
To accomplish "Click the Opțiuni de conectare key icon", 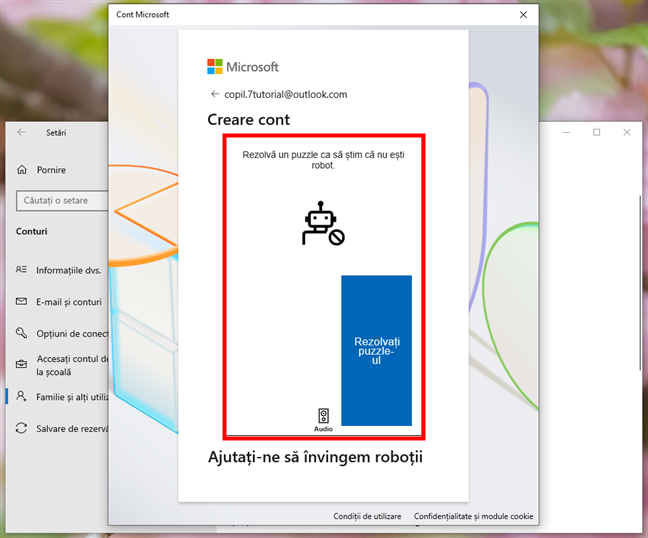I will tap(22, 334).
